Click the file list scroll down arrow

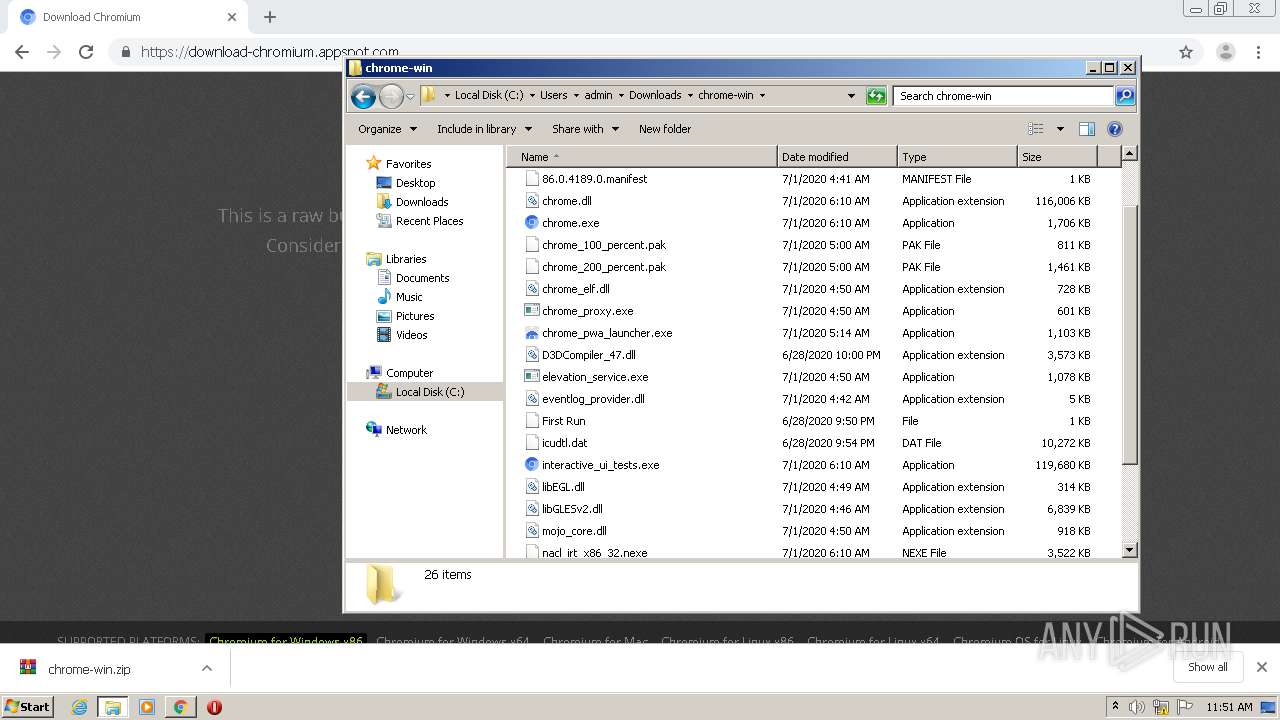(1129, 550)
